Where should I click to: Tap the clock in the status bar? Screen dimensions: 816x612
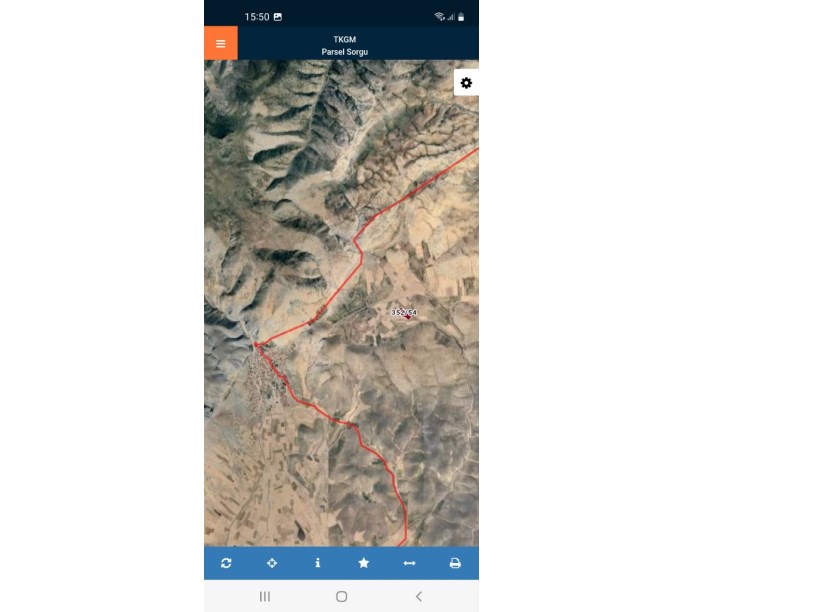coord(257,17)
